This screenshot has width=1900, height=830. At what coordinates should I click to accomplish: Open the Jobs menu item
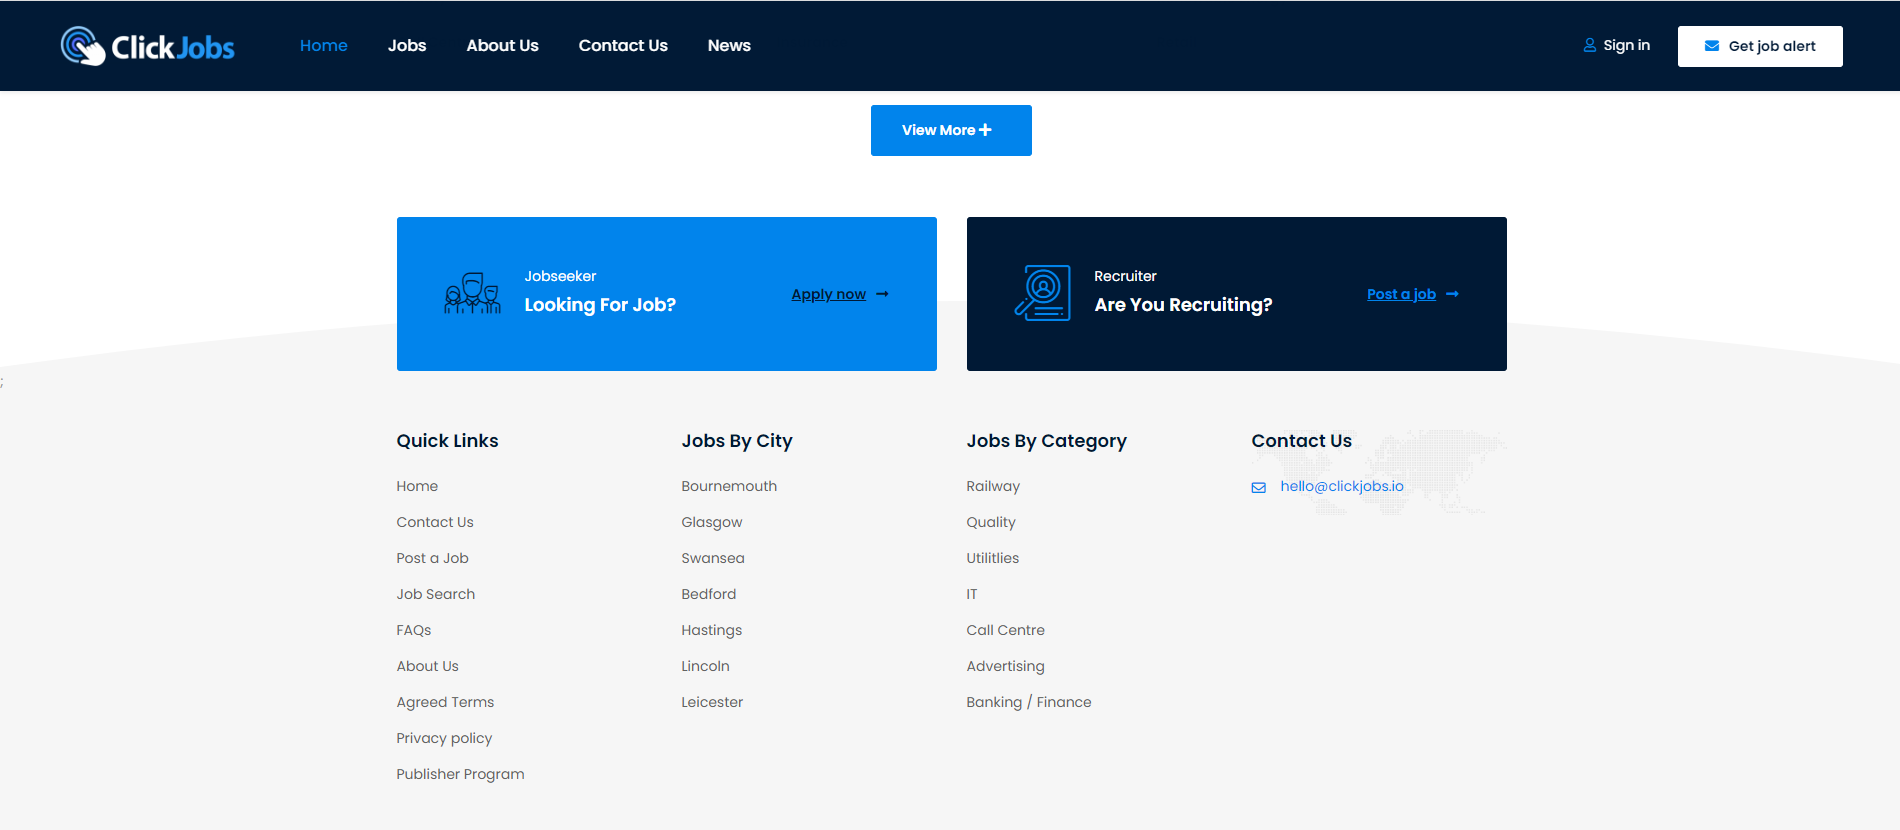(x=406, y=46)
